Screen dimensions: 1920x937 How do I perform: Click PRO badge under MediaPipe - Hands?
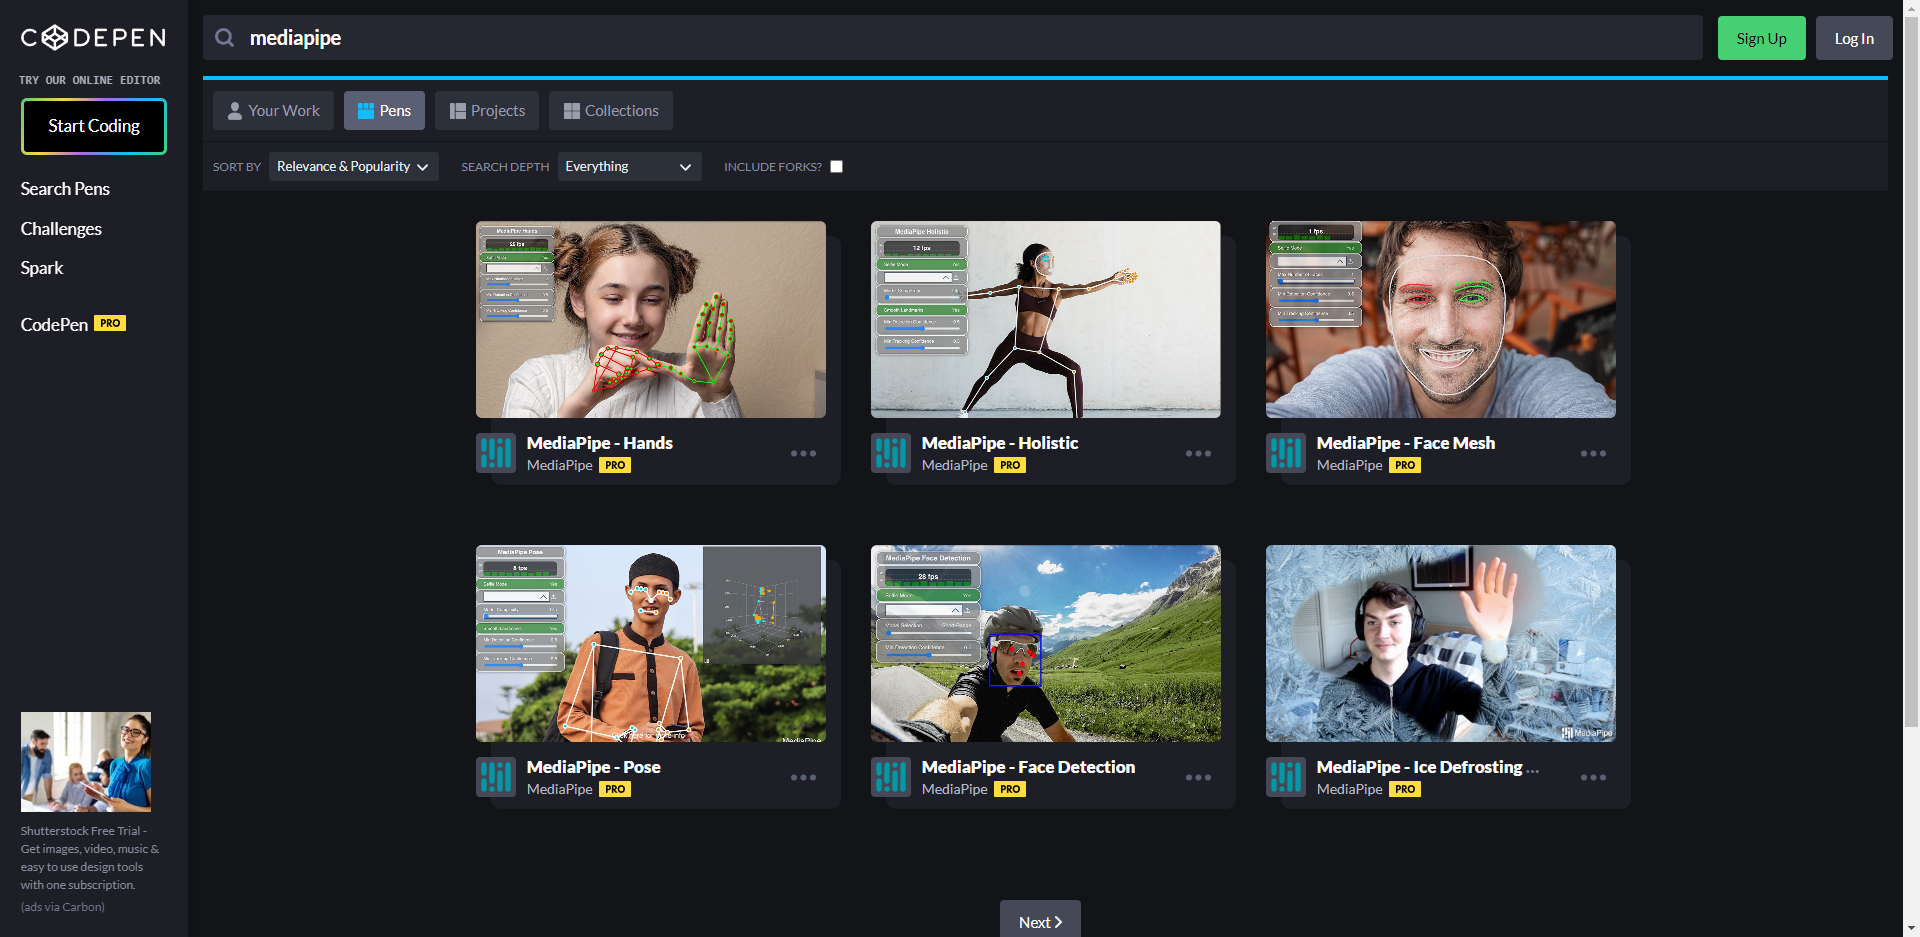click(x=615, y=465)
